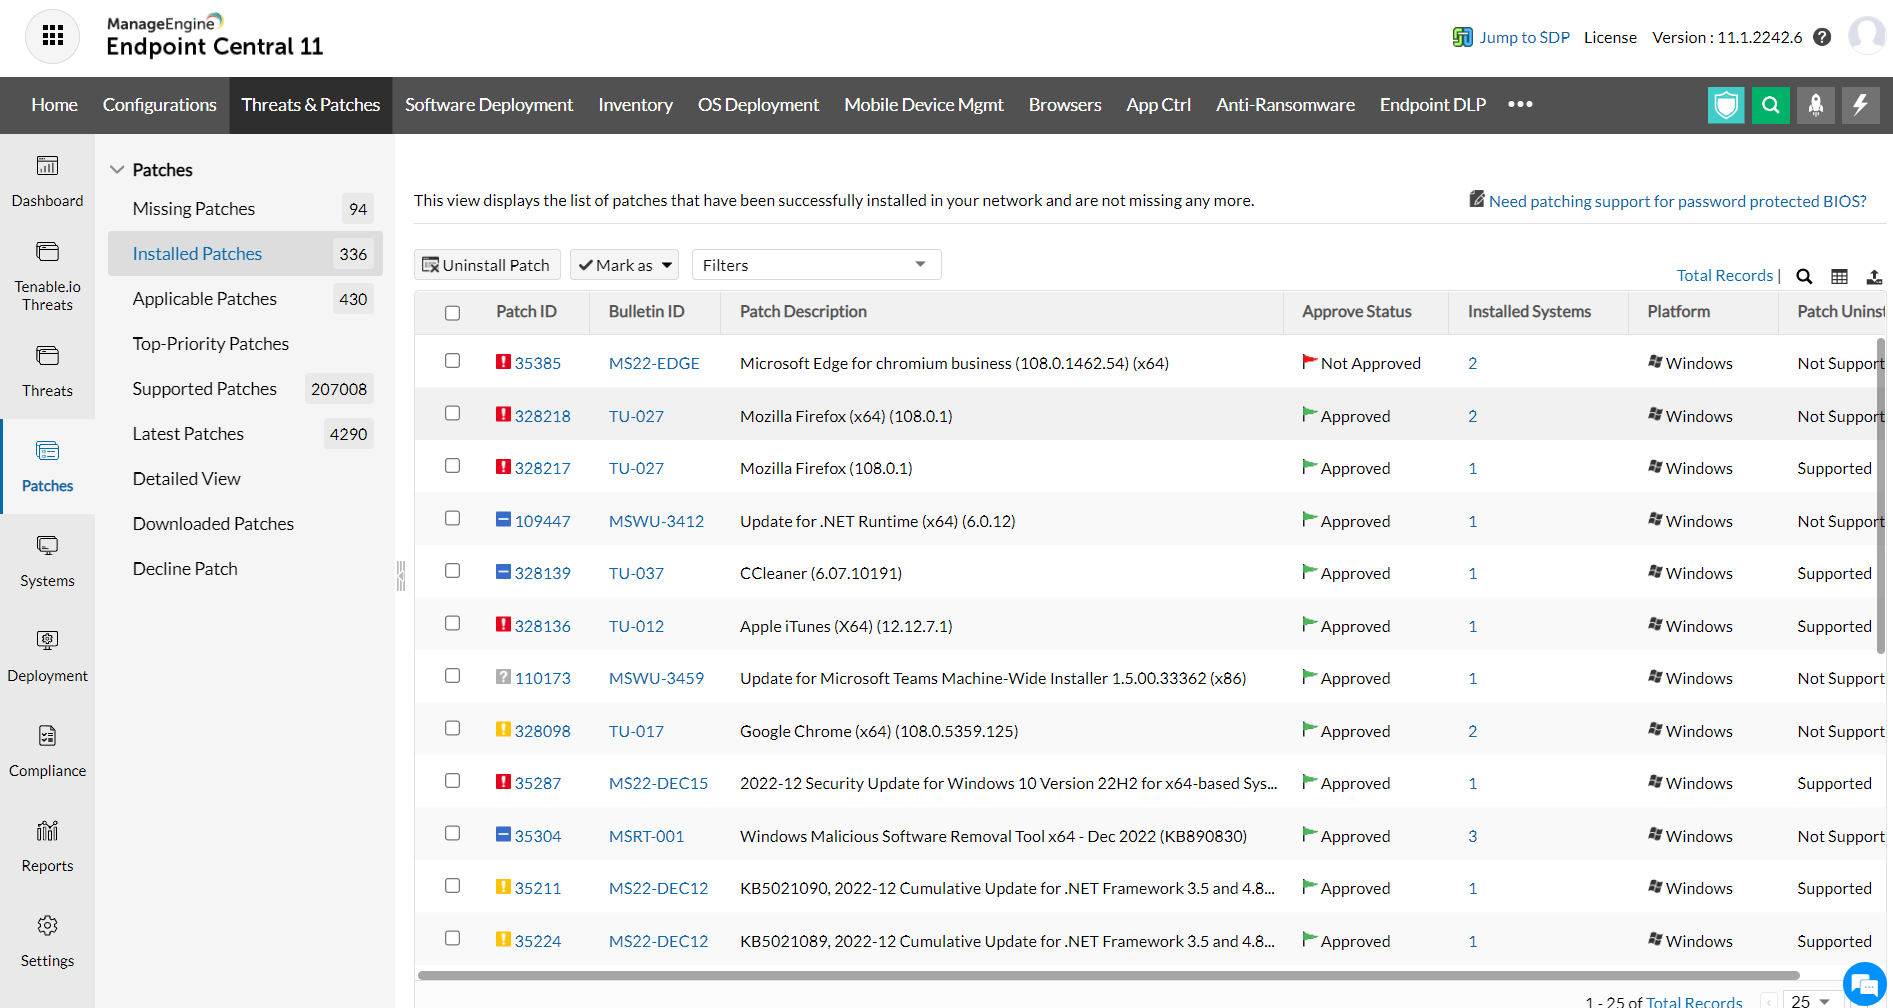This screenshot has width=1893, height=1008.
Task: Select checkbox for patch 110173
Action: point(452,676)
